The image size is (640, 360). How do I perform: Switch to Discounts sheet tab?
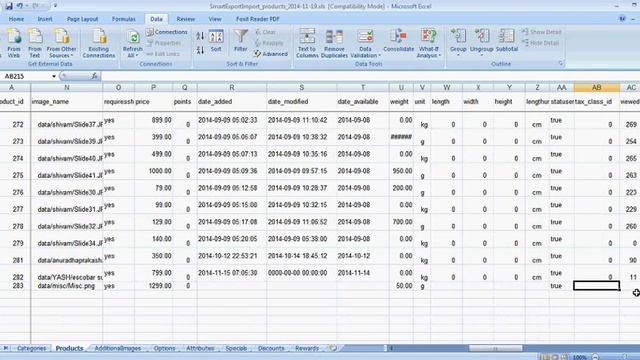click(271, 348)
